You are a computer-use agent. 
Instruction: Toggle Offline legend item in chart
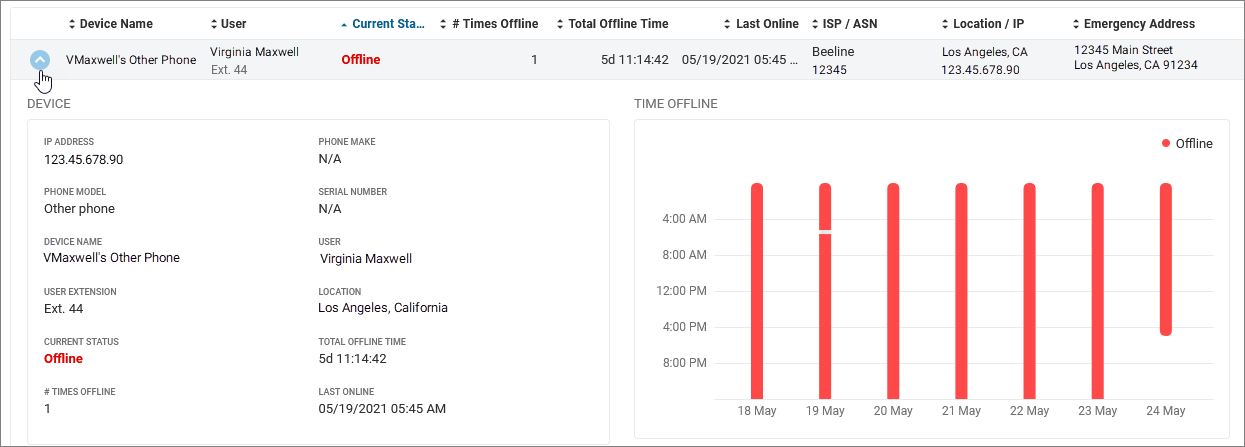click(x=1187, y=144)
